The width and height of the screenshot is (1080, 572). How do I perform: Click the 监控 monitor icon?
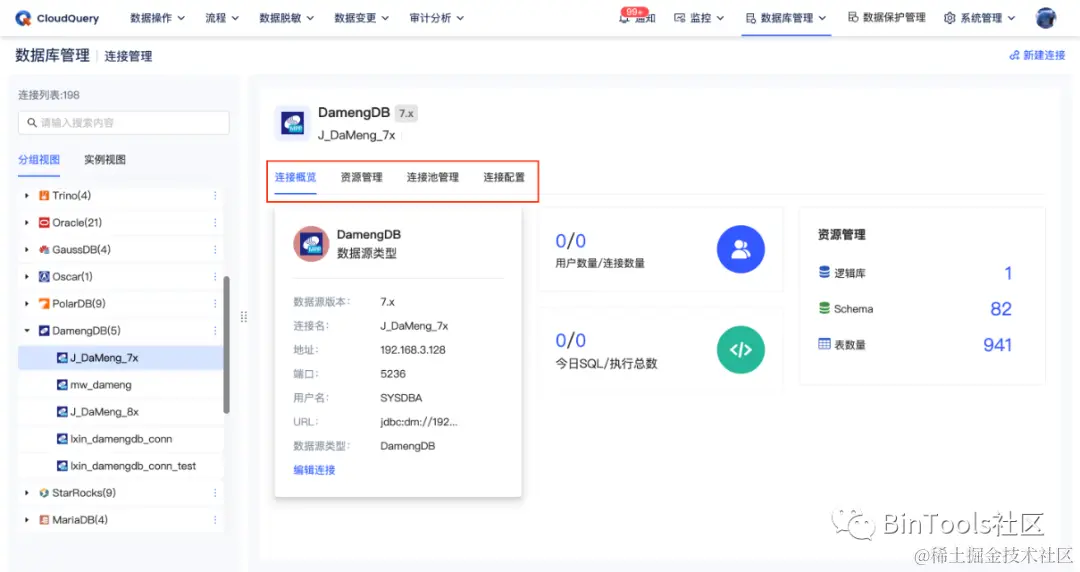pyautogui.click(x=680, y=18)
